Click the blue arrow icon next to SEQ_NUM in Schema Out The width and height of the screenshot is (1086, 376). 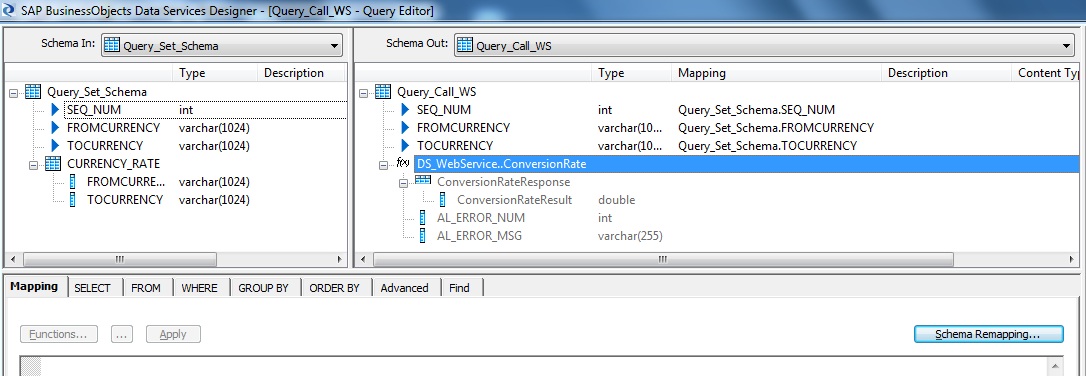pos(406,109)
